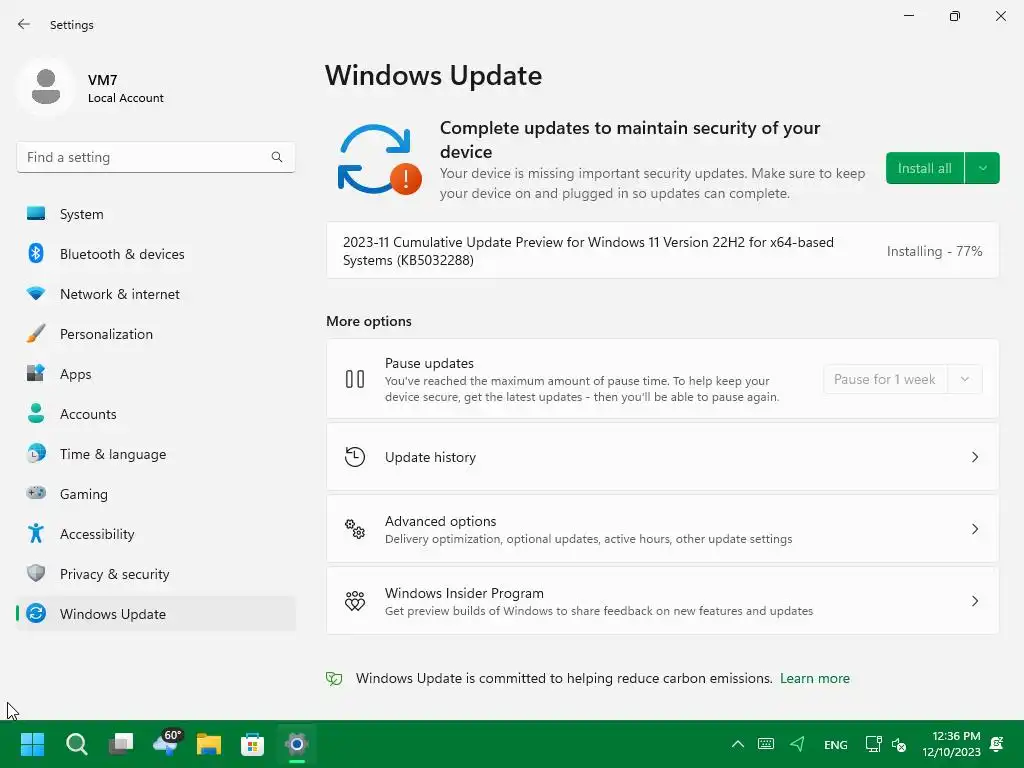Click the Advanced options gears icon
This screenshot has height=768, width=1024.
coord(355,528)
